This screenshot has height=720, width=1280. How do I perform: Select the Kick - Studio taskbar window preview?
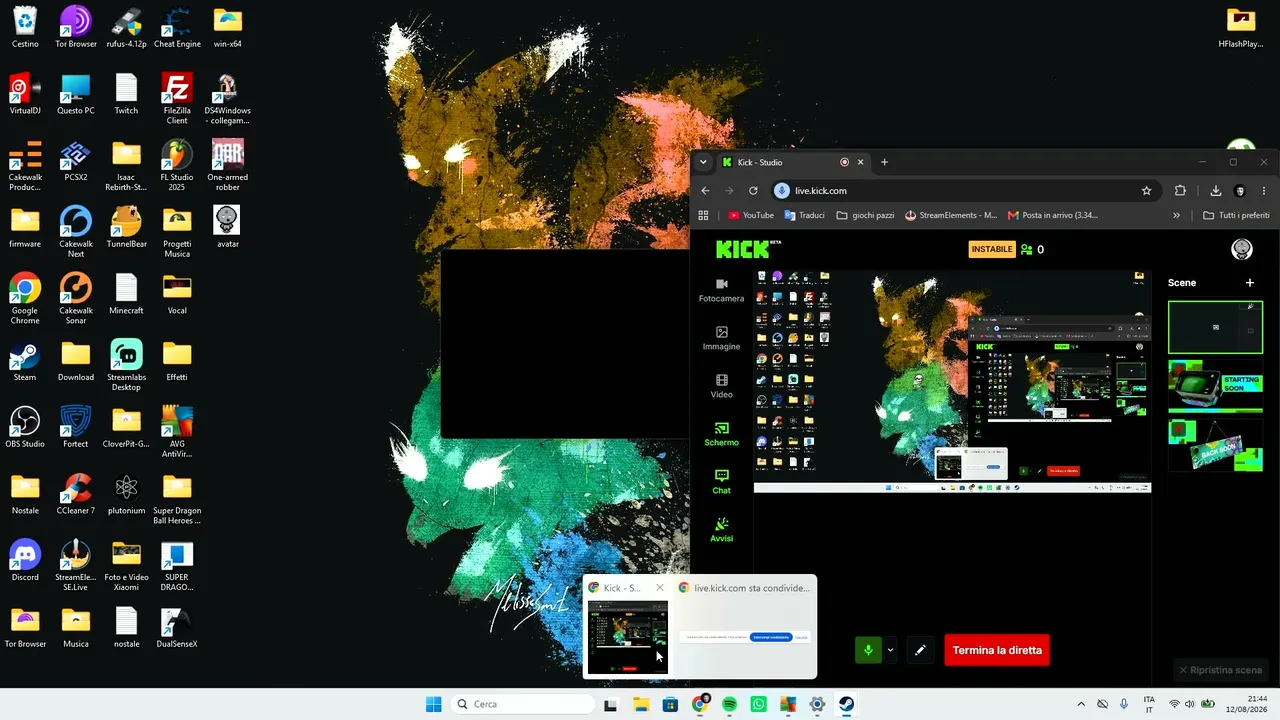pyautogui.click(x=627, y=628)
